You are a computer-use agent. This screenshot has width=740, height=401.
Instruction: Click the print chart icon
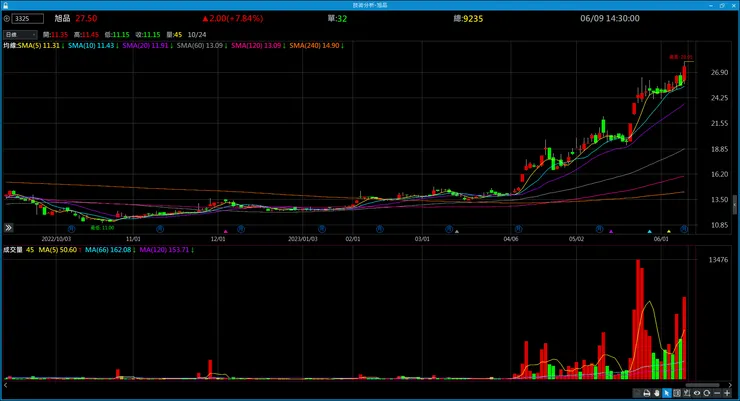647,393
